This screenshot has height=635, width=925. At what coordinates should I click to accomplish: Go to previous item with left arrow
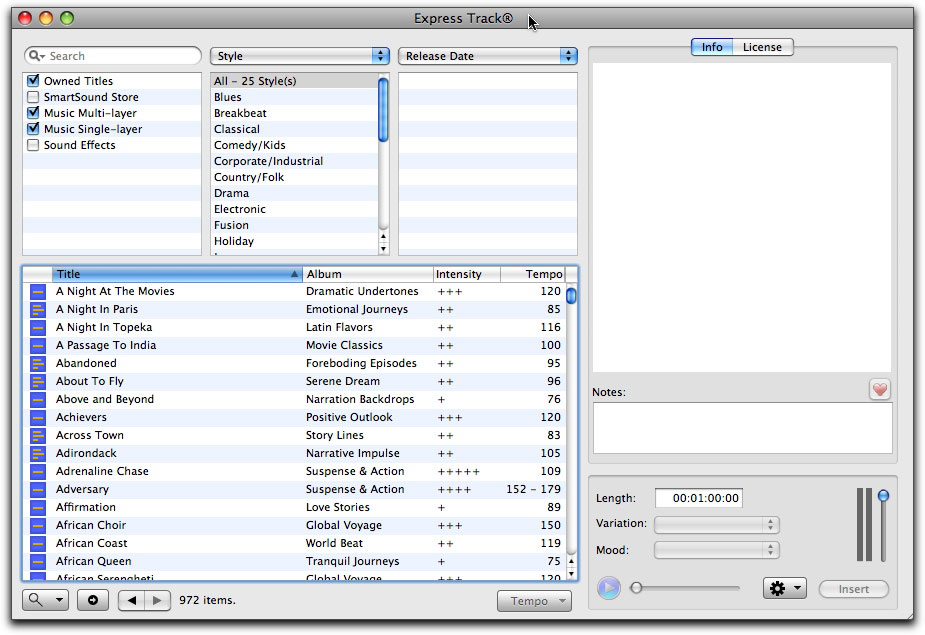(x=132, y=600)
